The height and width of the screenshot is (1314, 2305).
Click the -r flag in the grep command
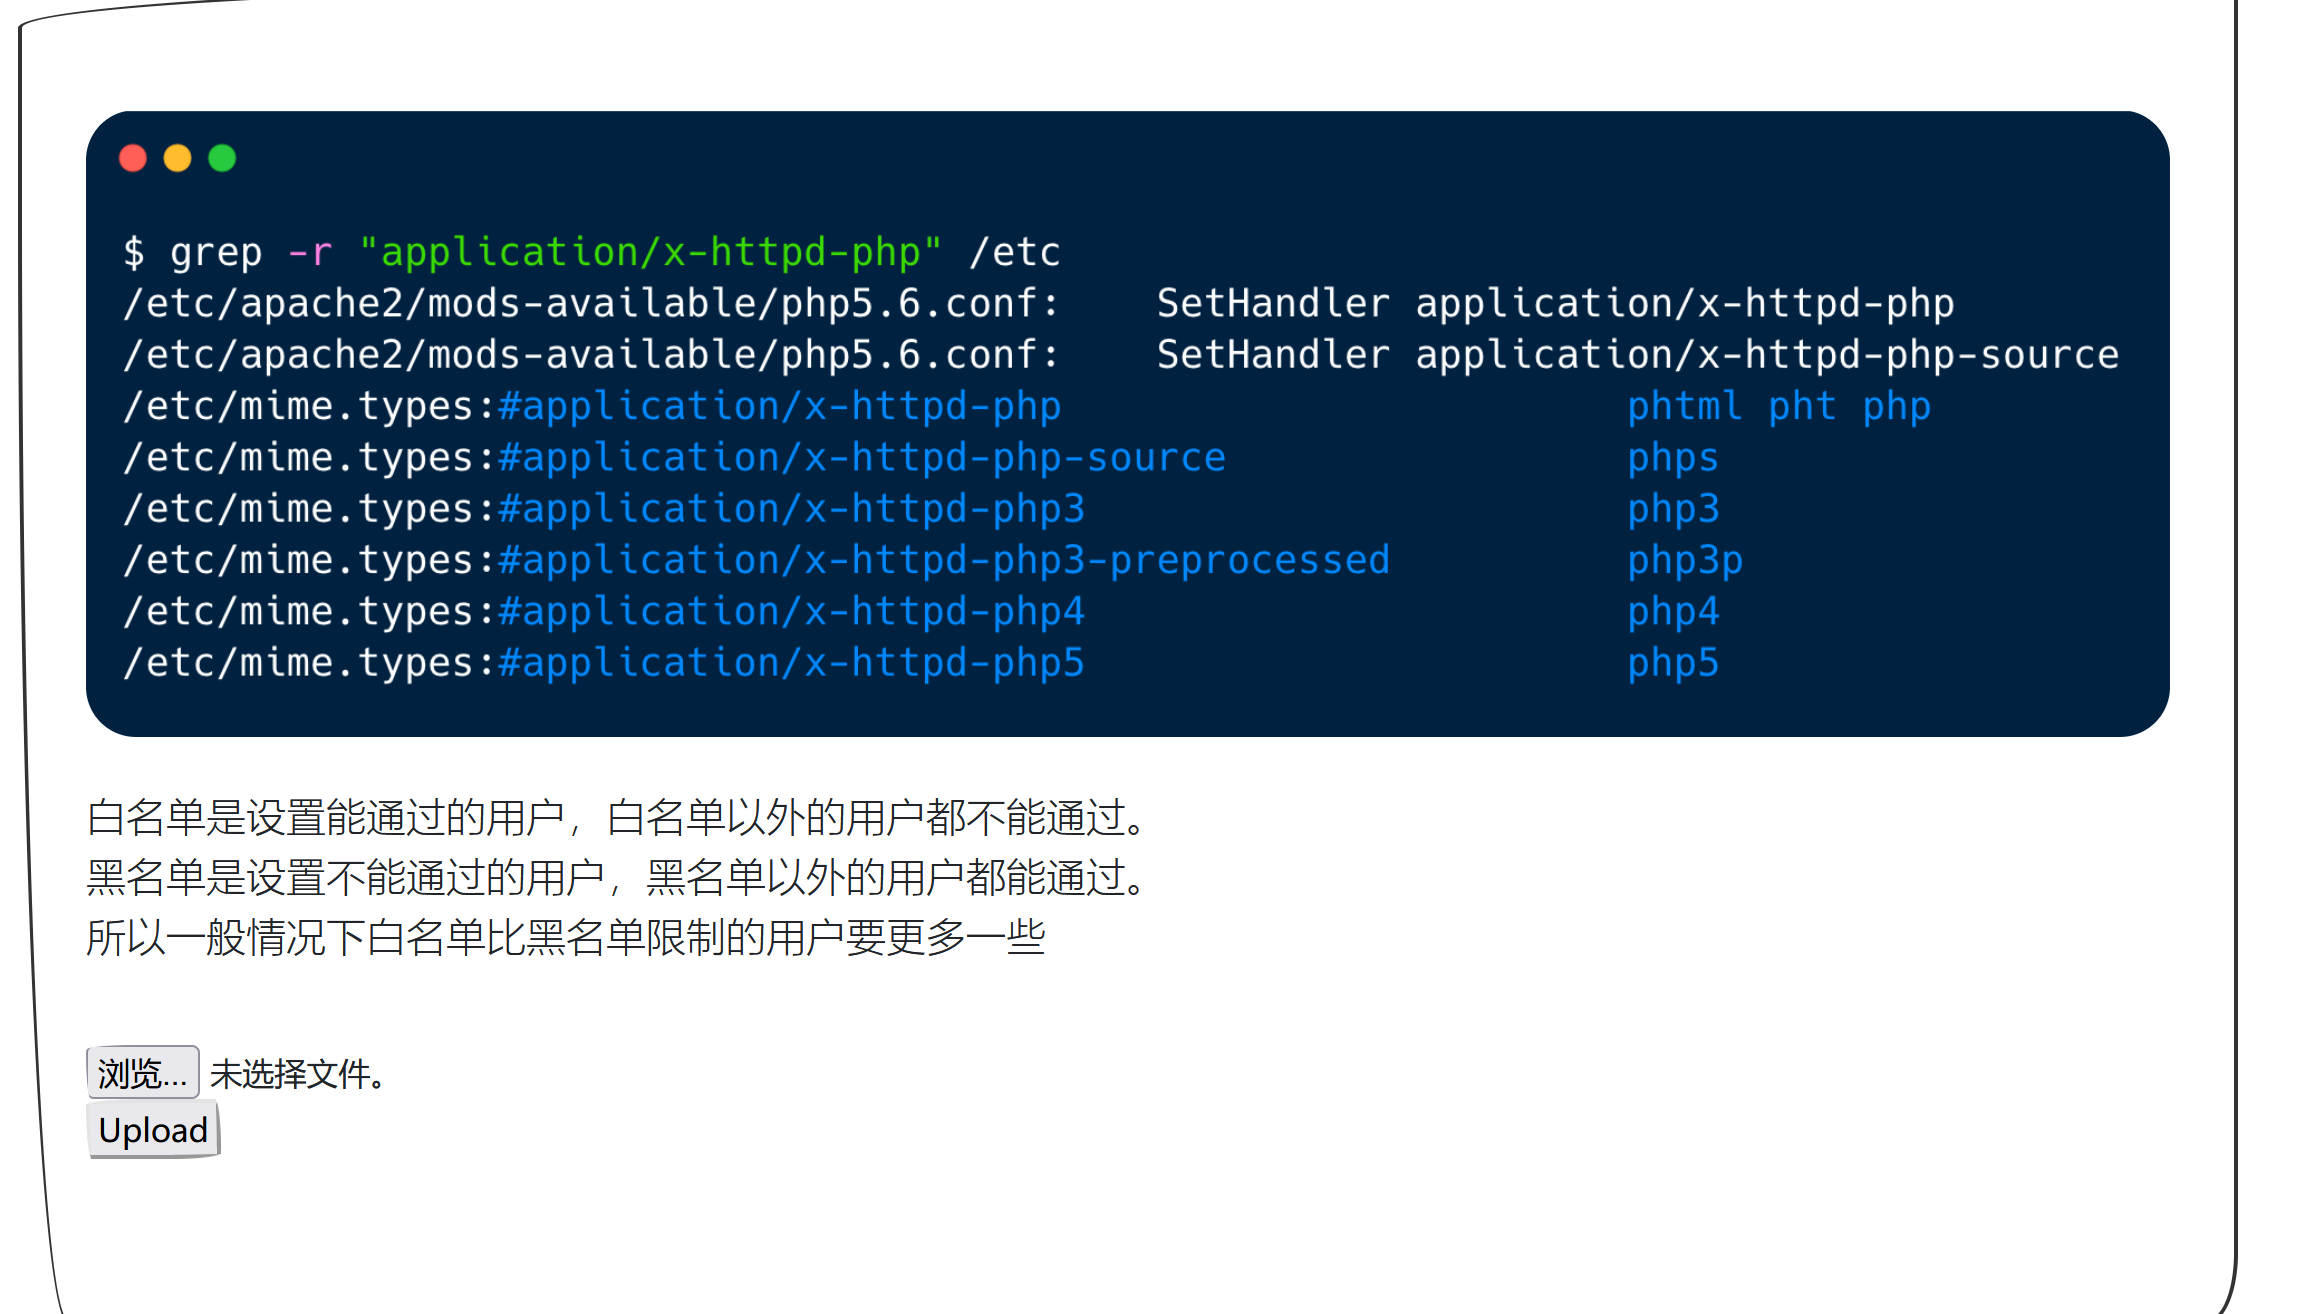point(309,252)
